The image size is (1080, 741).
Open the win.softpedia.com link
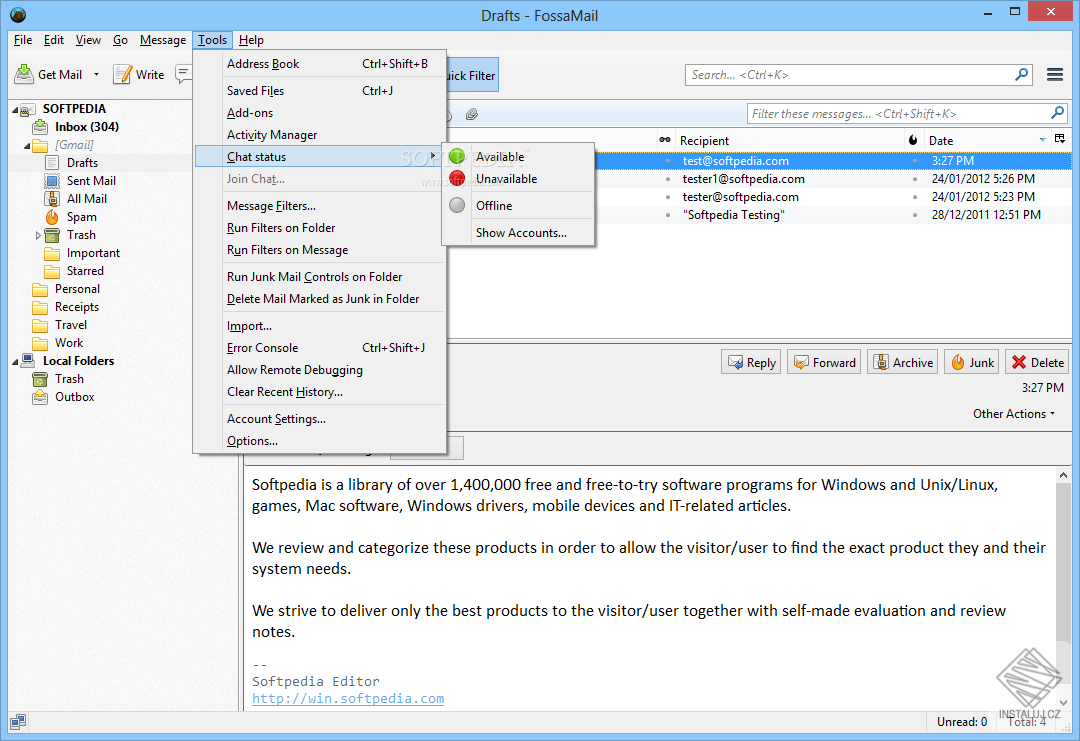pyautogui.click(x=348, y=698)
